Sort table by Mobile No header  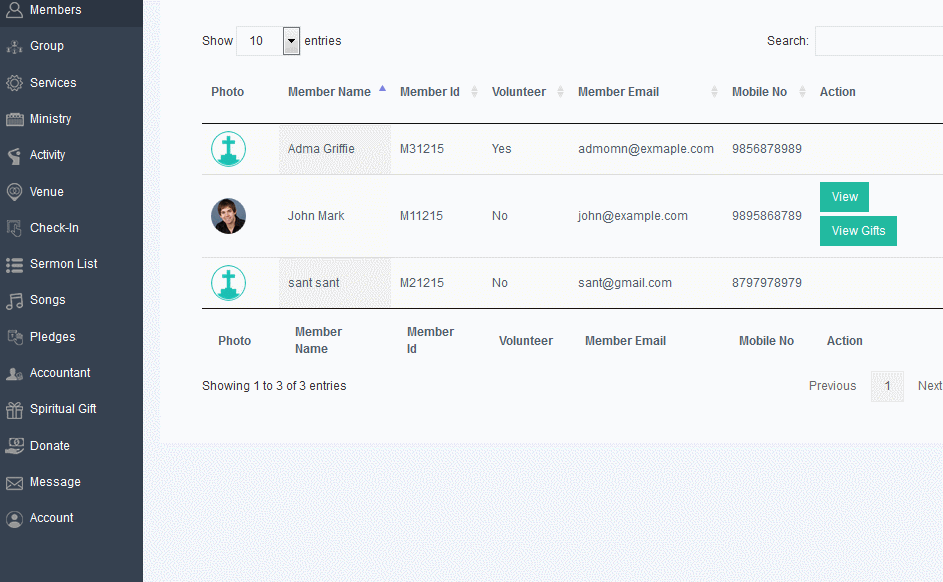(x=760, y=91)
